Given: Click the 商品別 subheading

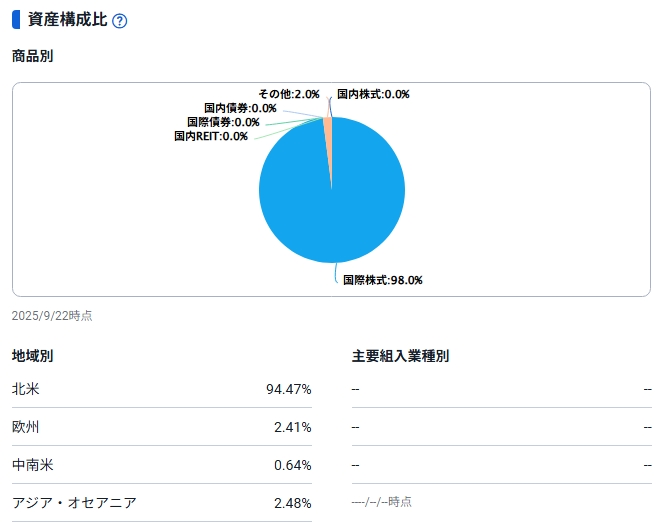Looking at the screenshot, I should pyautogui.click(x=32, y=56).
